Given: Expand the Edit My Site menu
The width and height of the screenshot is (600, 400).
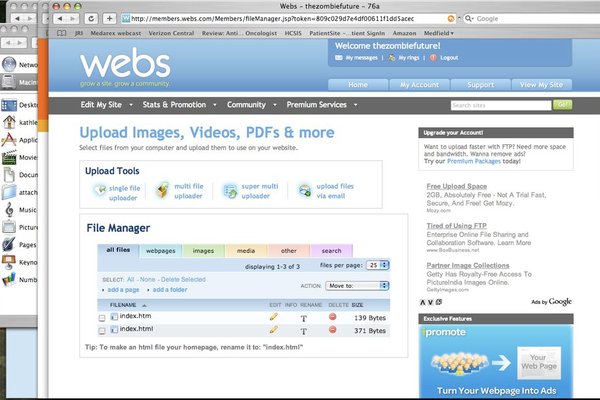Looking at the screenshot, I should pos(105,104).
